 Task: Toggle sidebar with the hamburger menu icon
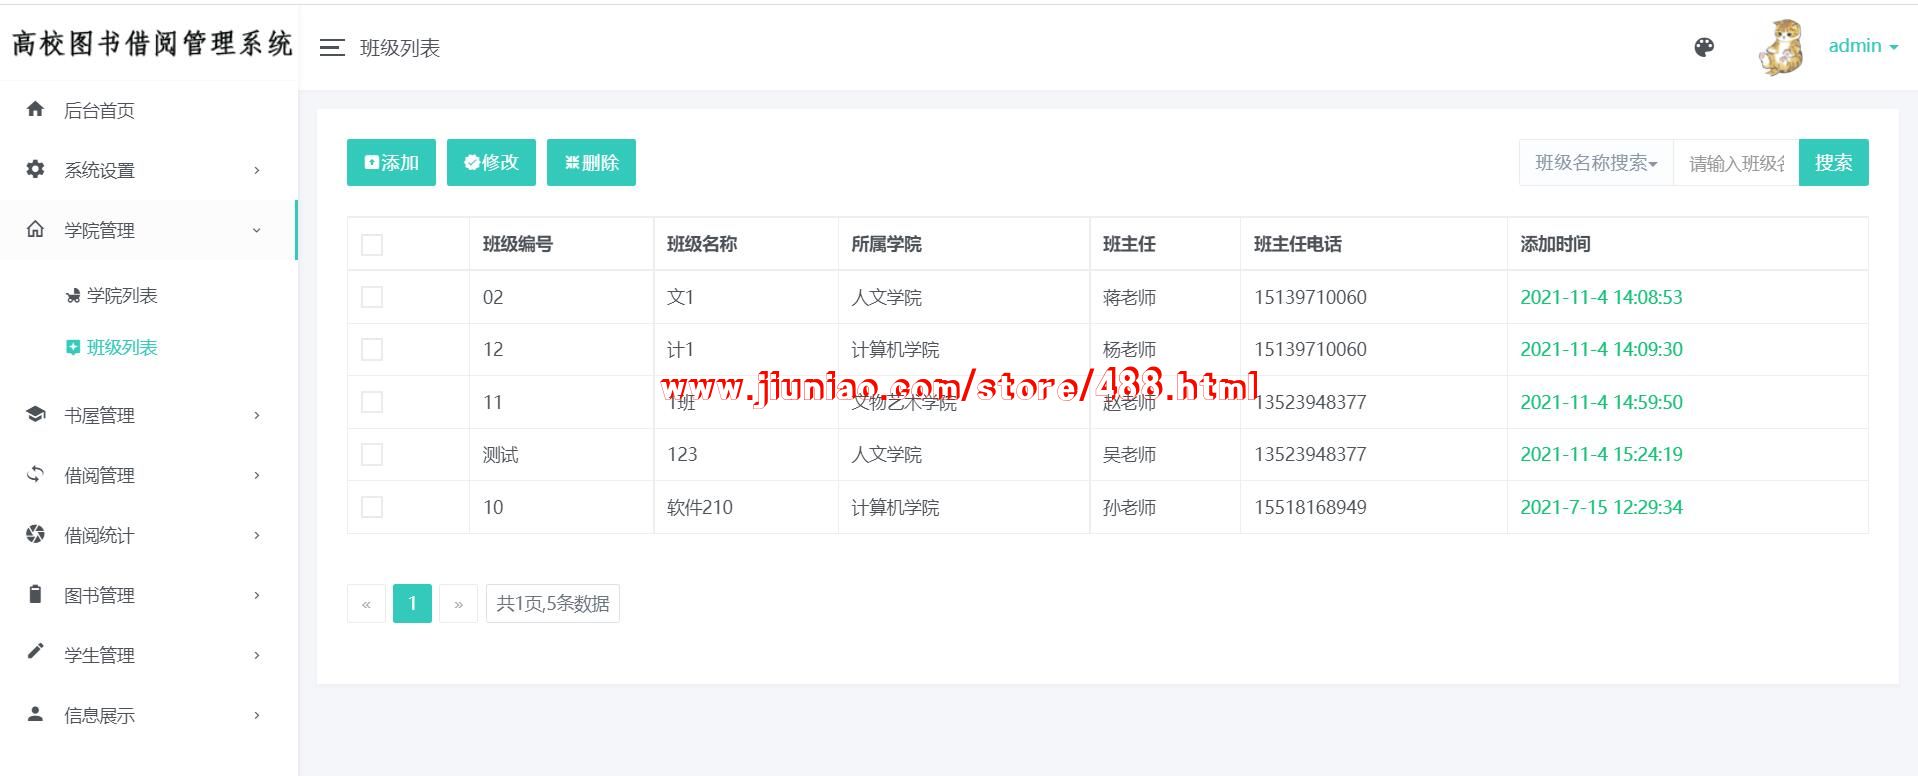click(332, 47)
